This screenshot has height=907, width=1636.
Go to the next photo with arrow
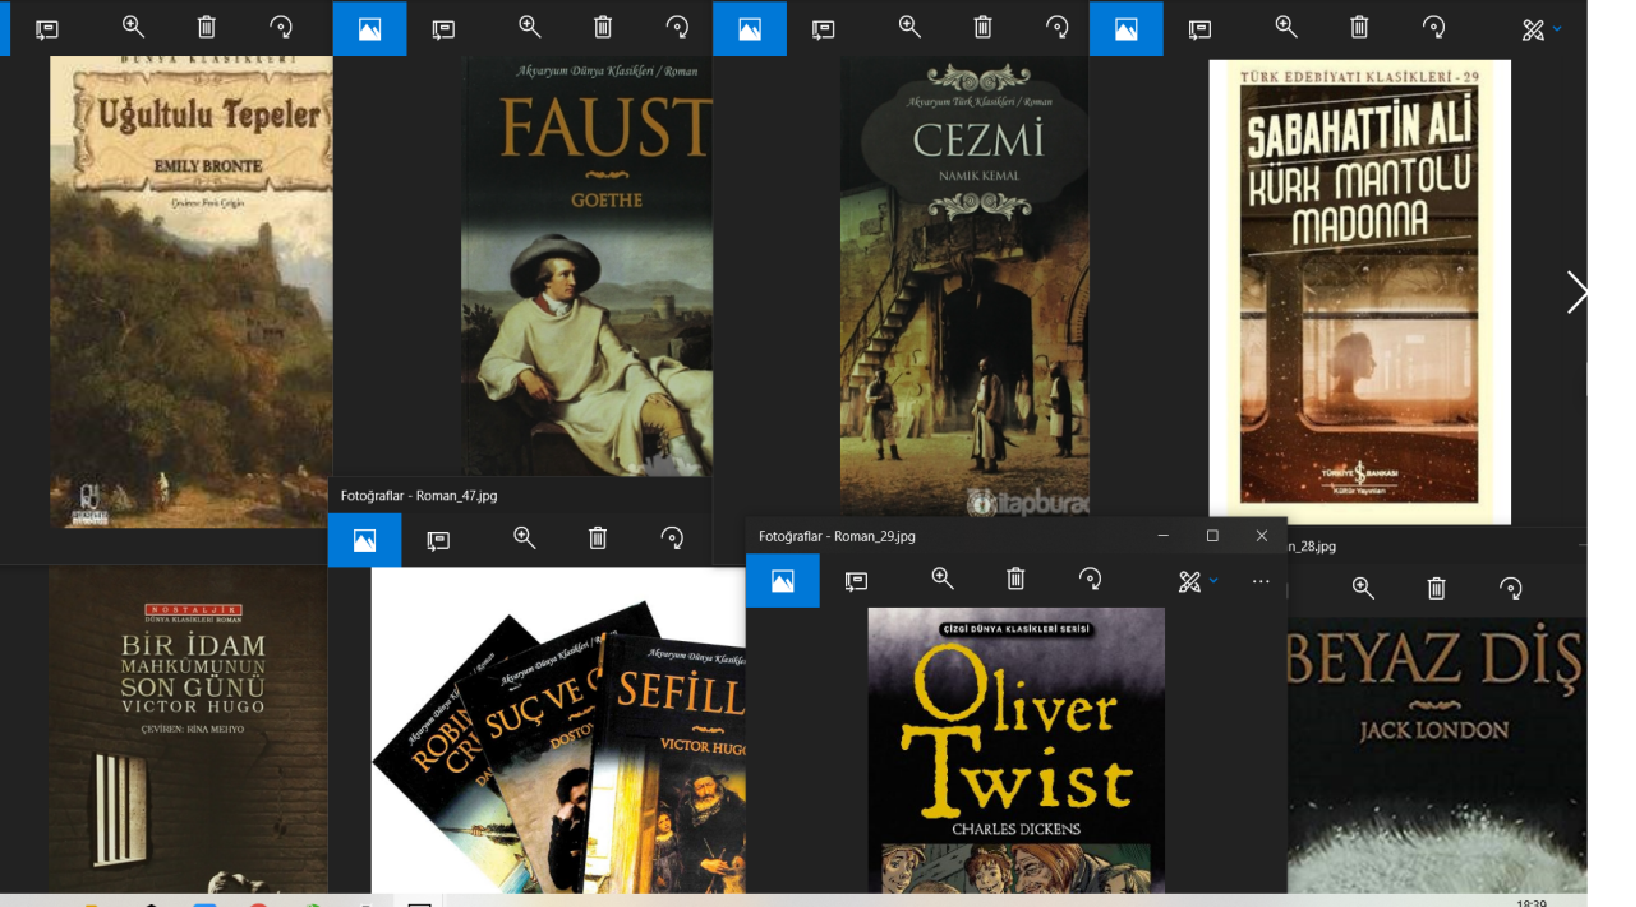click(1576, 292)
